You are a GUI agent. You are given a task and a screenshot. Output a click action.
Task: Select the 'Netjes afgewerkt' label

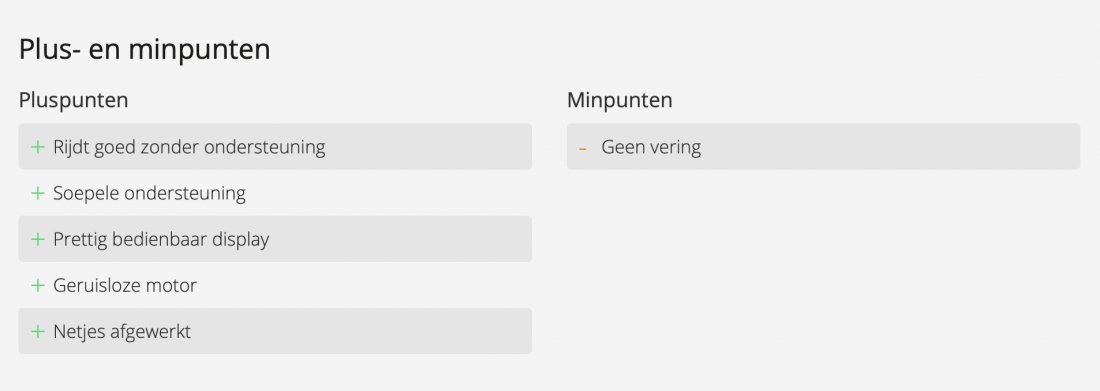point(122,331)
